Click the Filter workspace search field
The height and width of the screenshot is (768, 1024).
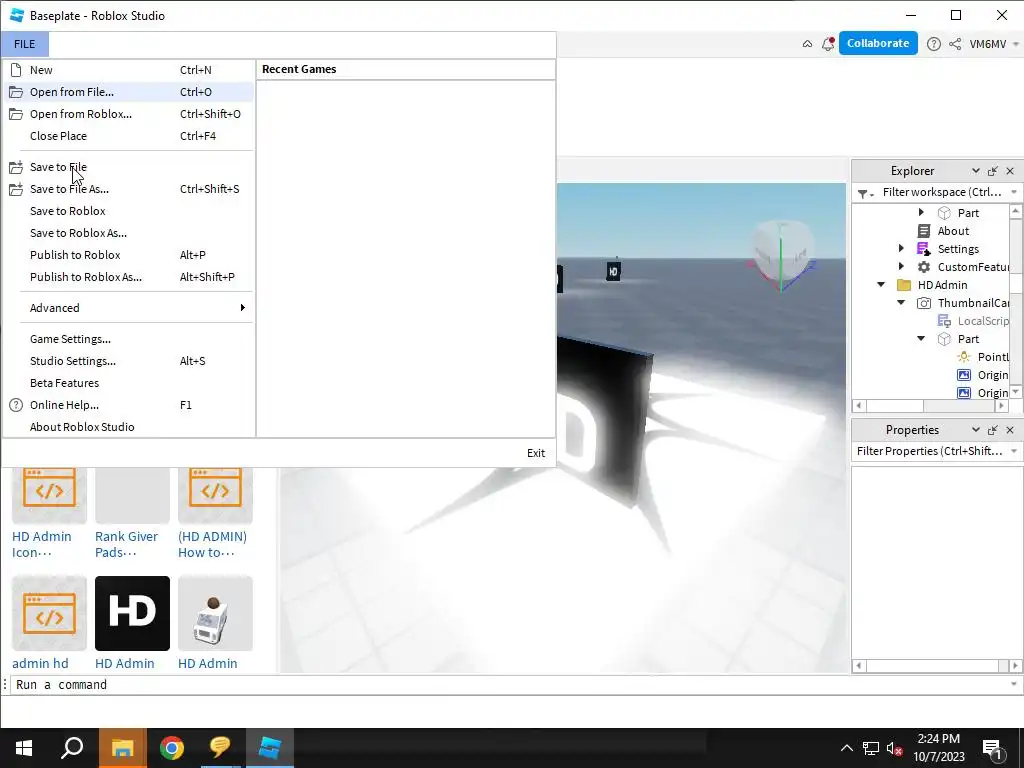click(x=942, y=192)
